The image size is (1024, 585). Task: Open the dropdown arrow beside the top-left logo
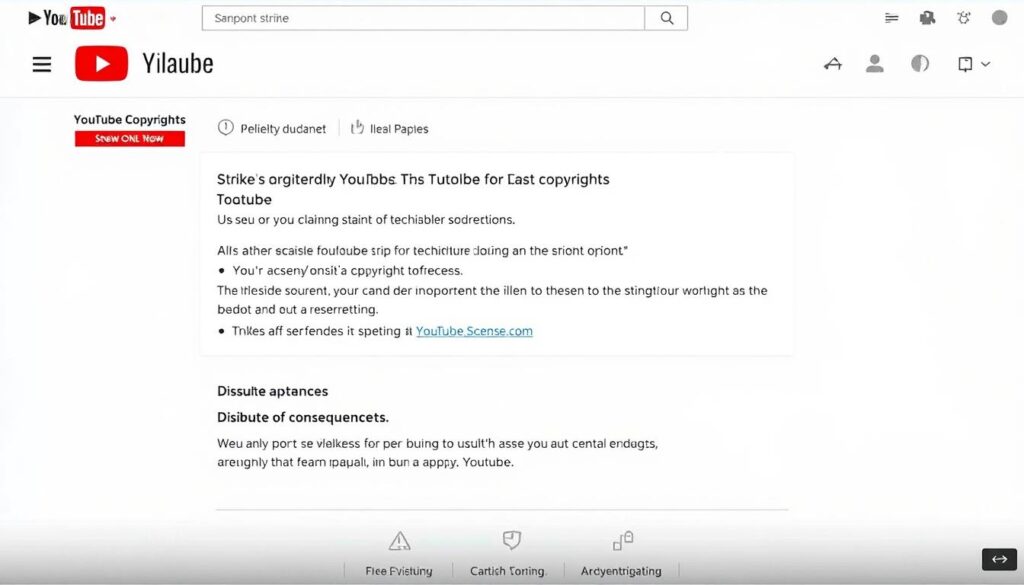pyautogui.click(x=115, y=17)
